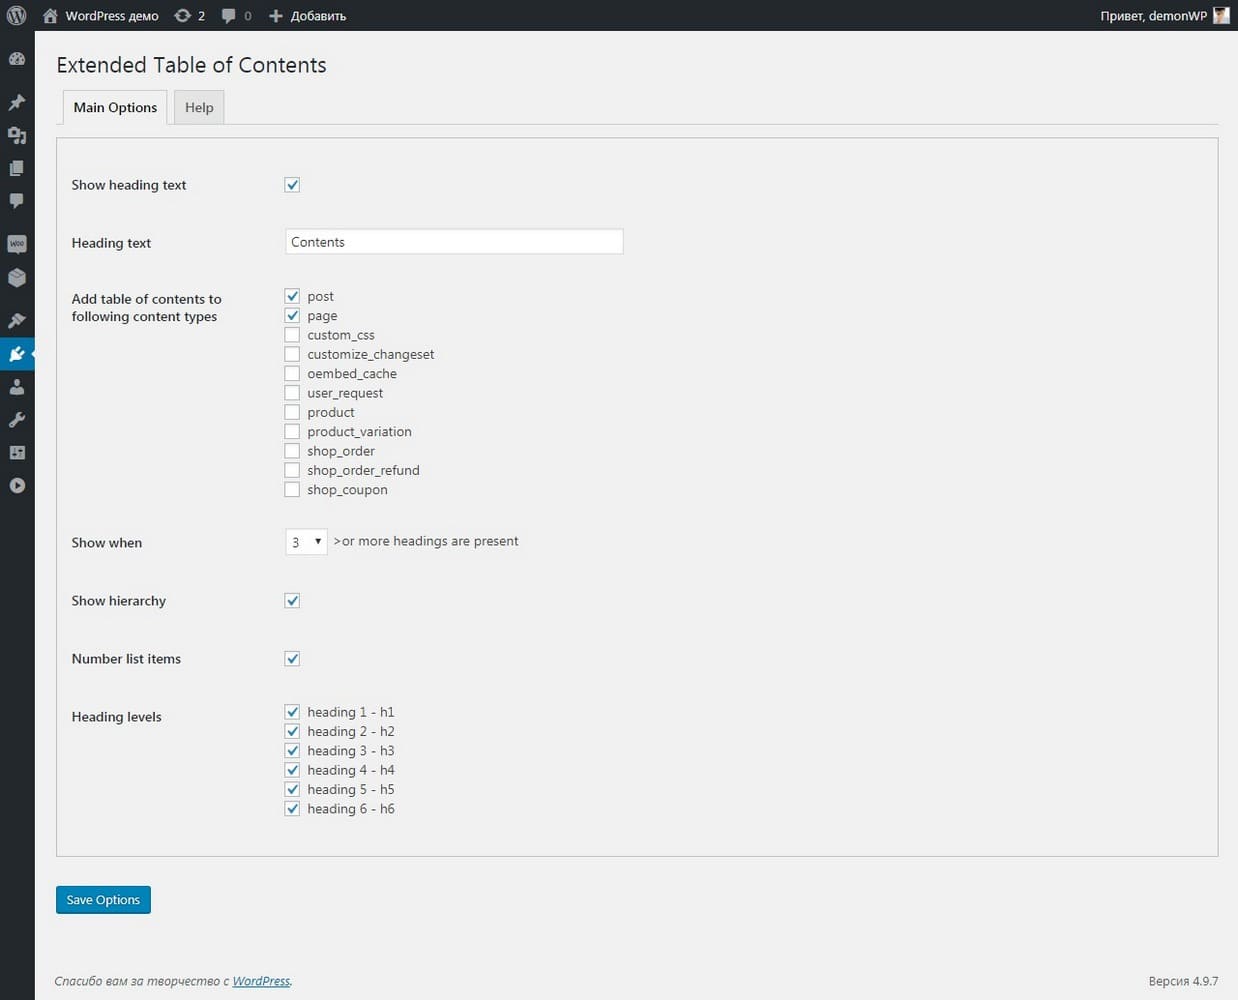Enable the custom_css content type

click(292, 335)
